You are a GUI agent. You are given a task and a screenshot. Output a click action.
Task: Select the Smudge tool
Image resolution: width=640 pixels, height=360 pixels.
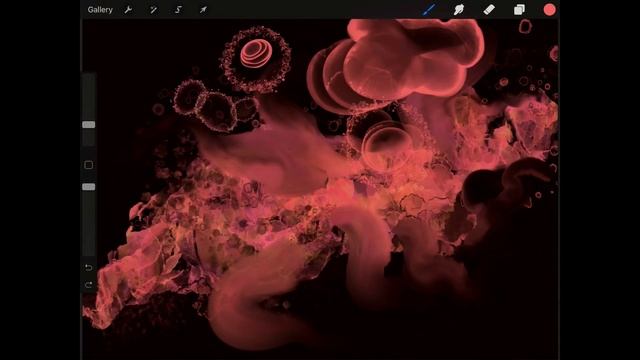(459, 9)
